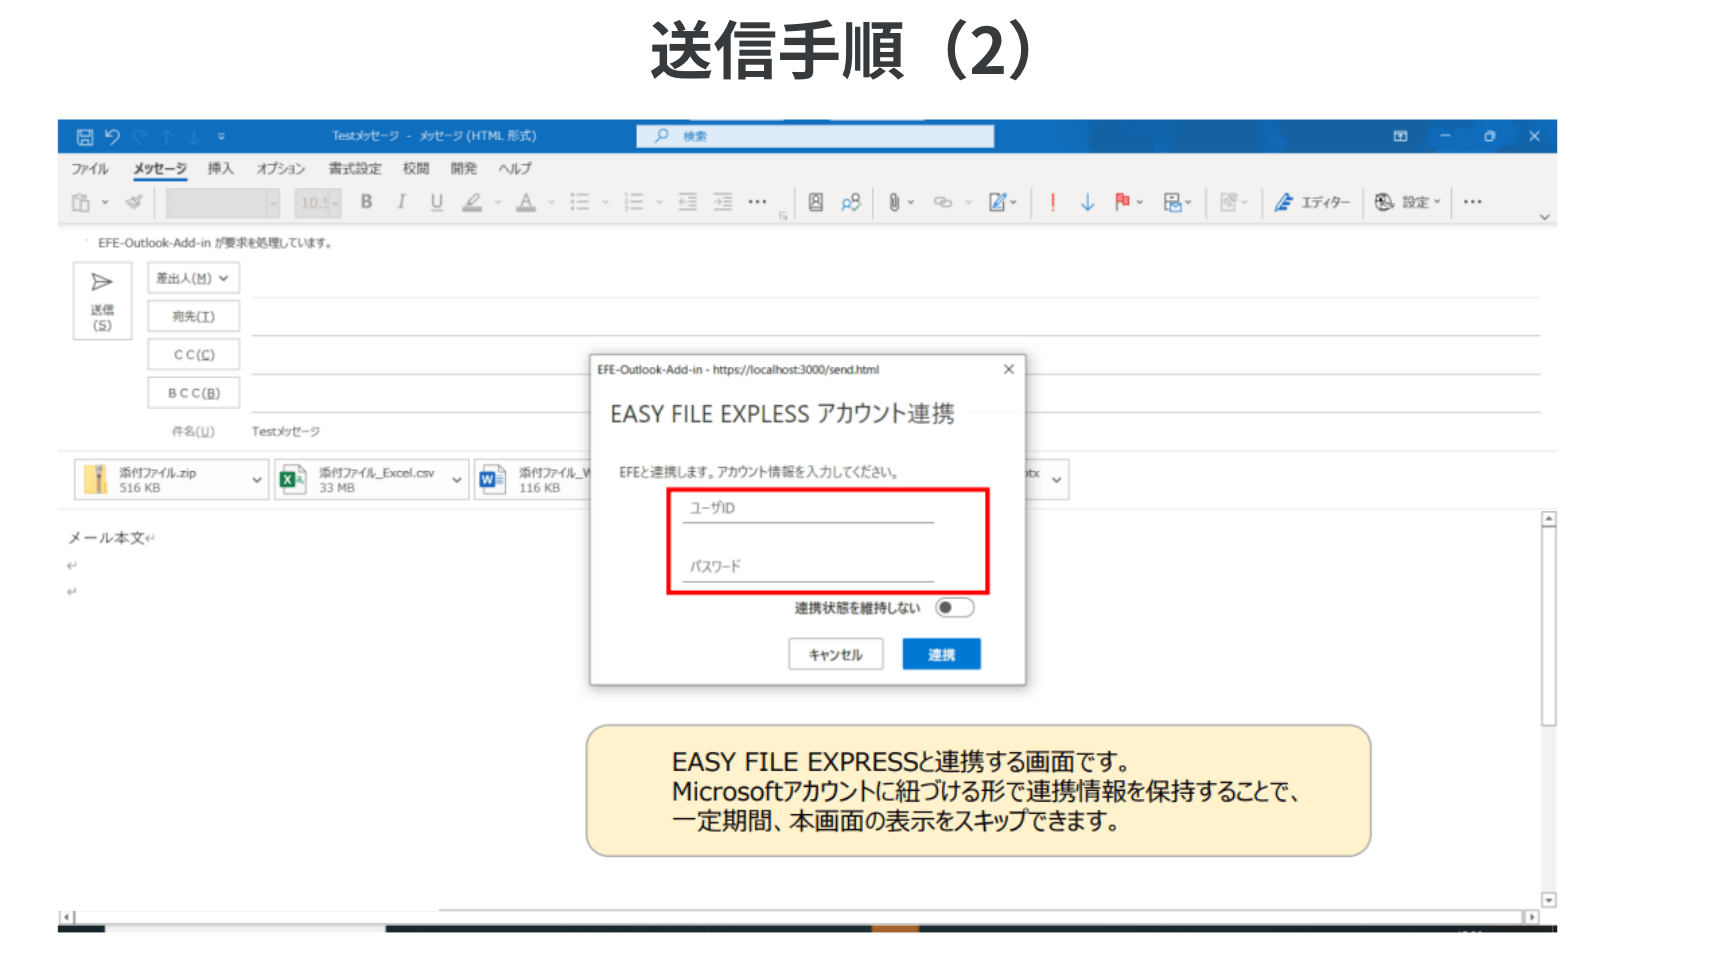
Task: Open the Editor tool
Action: (x=1312, y=202)
